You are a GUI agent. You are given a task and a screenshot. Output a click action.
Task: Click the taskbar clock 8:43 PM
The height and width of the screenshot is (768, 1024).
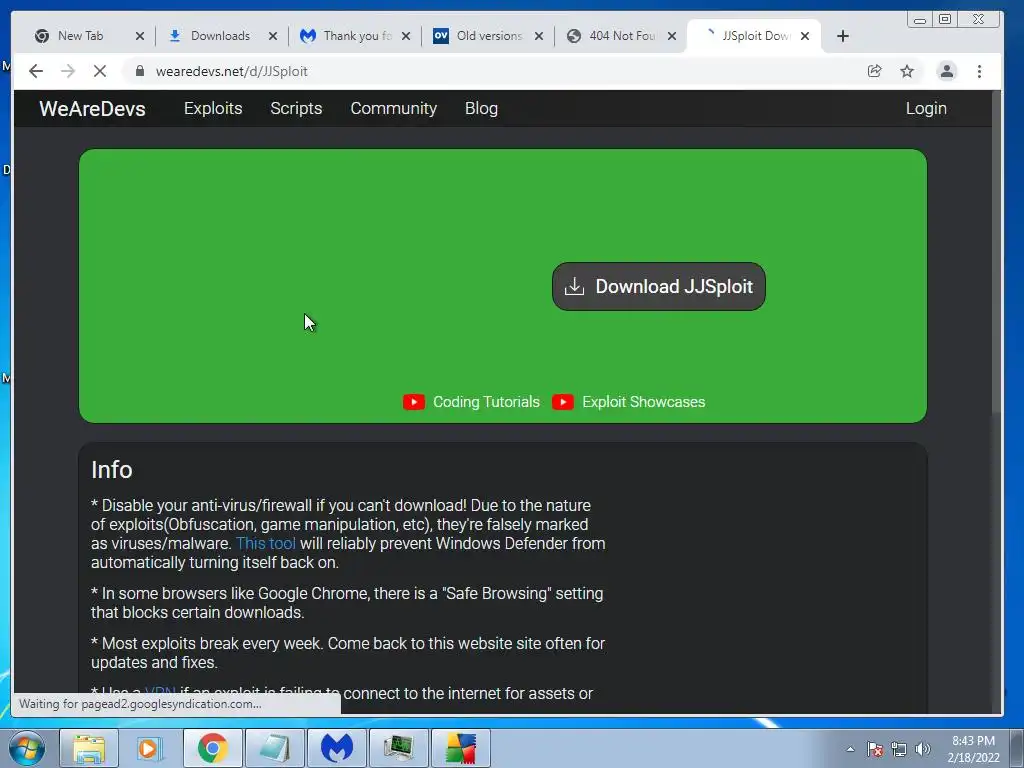pyautogui.click(x=973, y=741)
